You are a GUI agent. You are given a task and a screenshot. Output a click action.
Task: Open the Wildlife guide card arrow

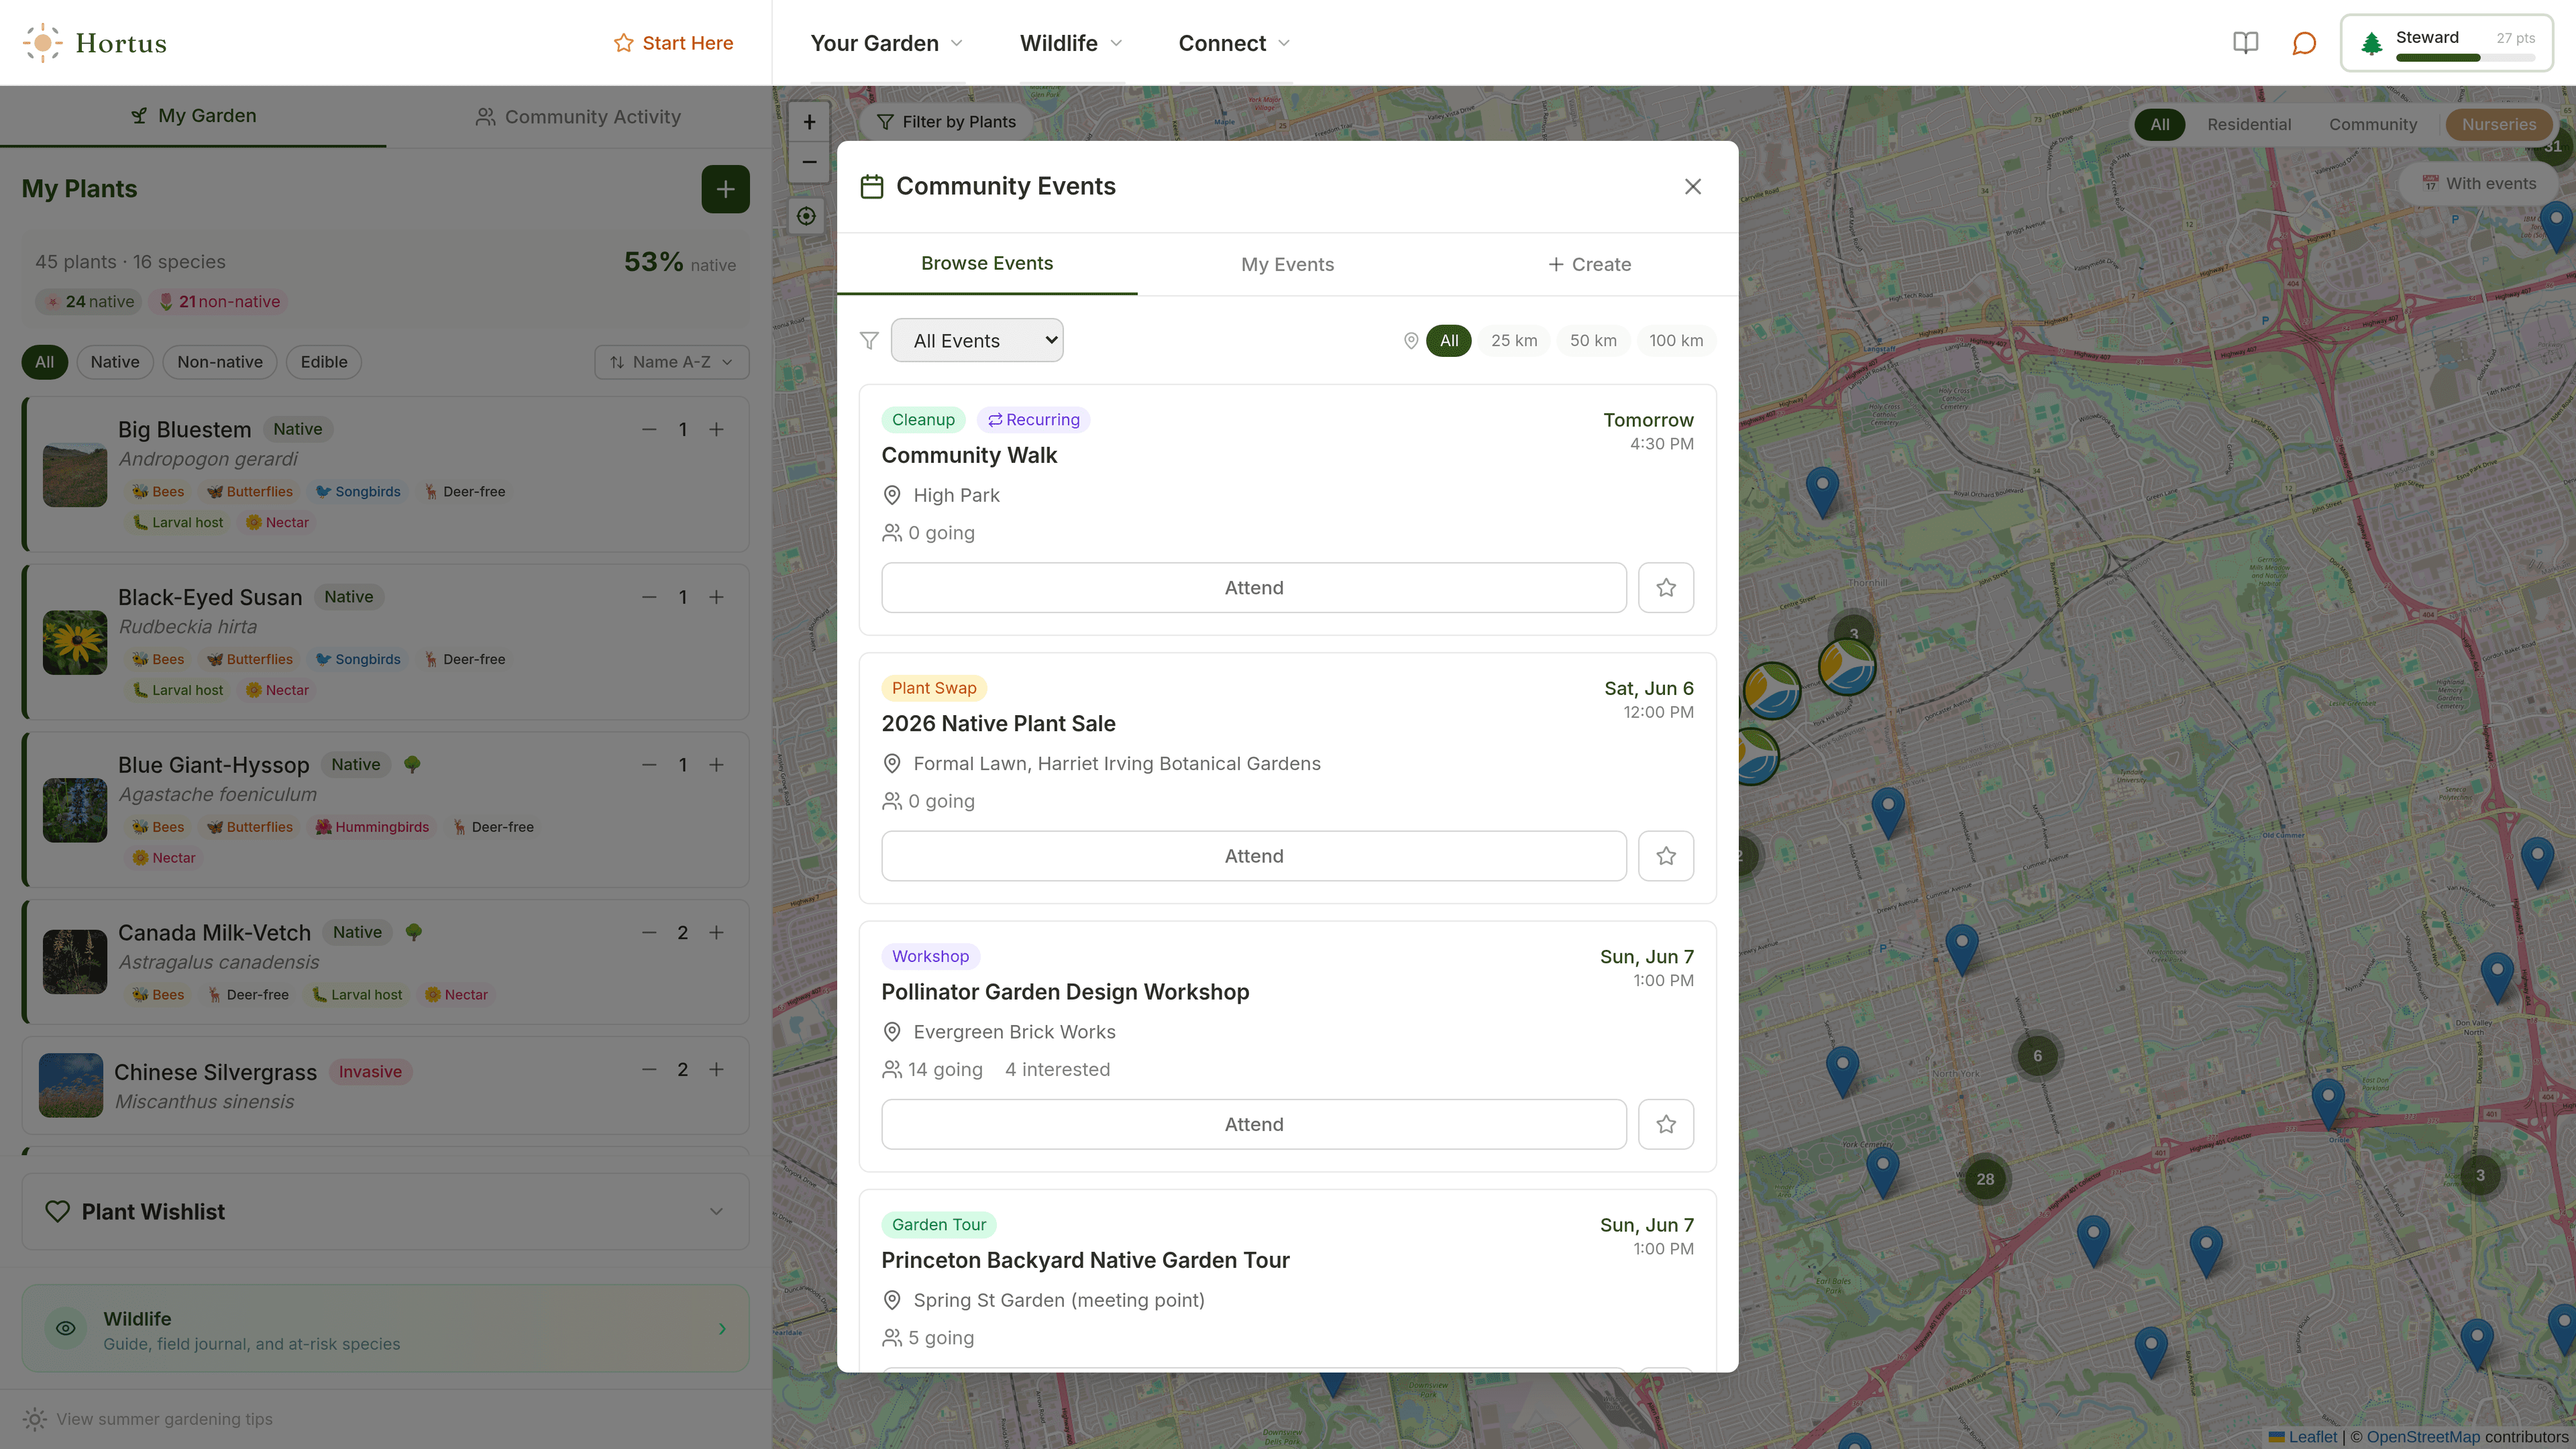pyautogui.click(x=722, y=1328)
